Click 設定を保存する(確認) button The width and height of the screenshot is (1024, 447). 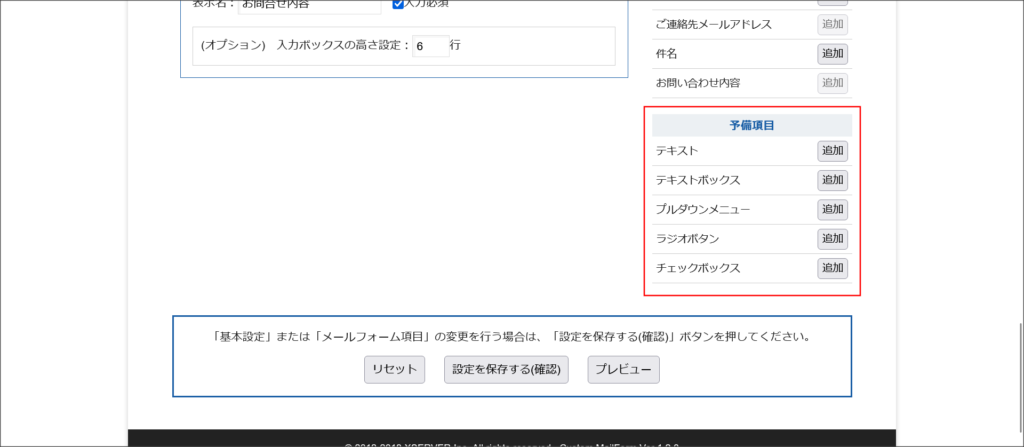coord(506,369)
